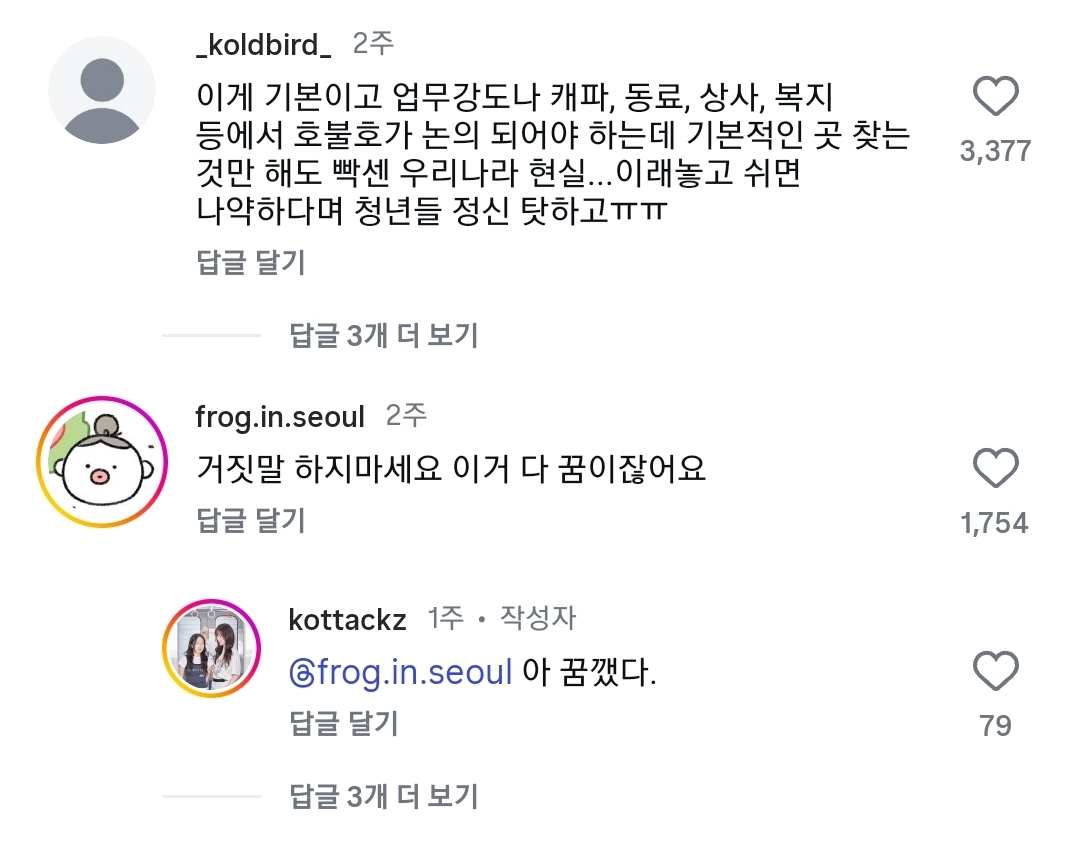Viewport: 1080px width, 855px height.
Task: Select the comment text '거짓말 하지마세요 이거 다 꿈이잖어요'
Action: point(450,468)
